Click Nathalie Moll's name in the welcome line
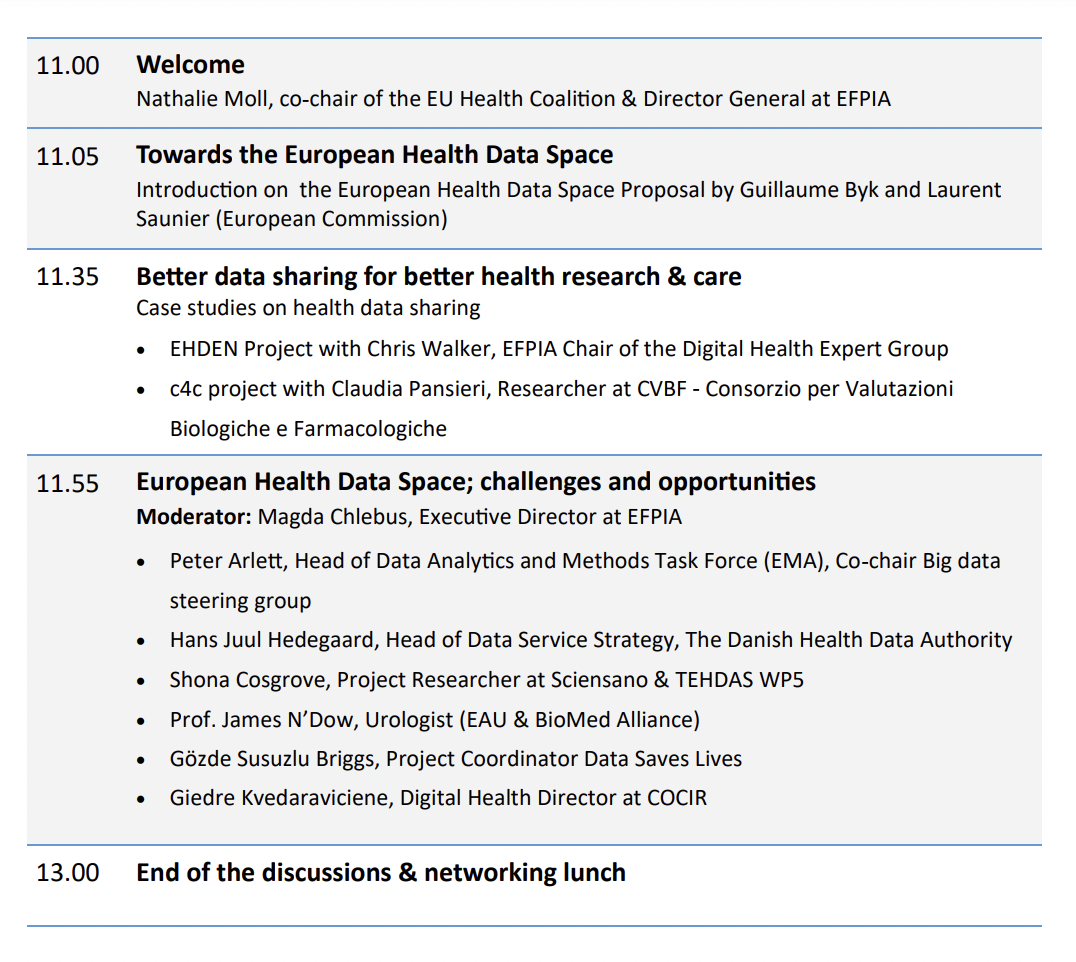The width and height of the screenshot is (1076, 962). tap(204, 99)
